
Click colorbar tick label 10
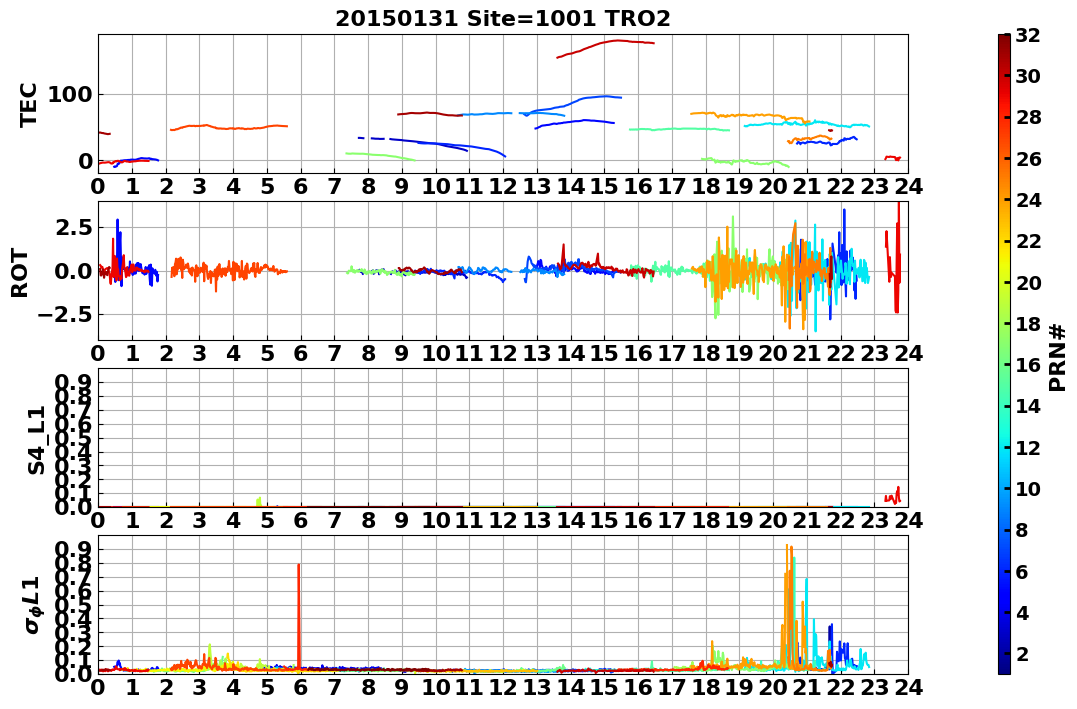[x=1028, y=488]
